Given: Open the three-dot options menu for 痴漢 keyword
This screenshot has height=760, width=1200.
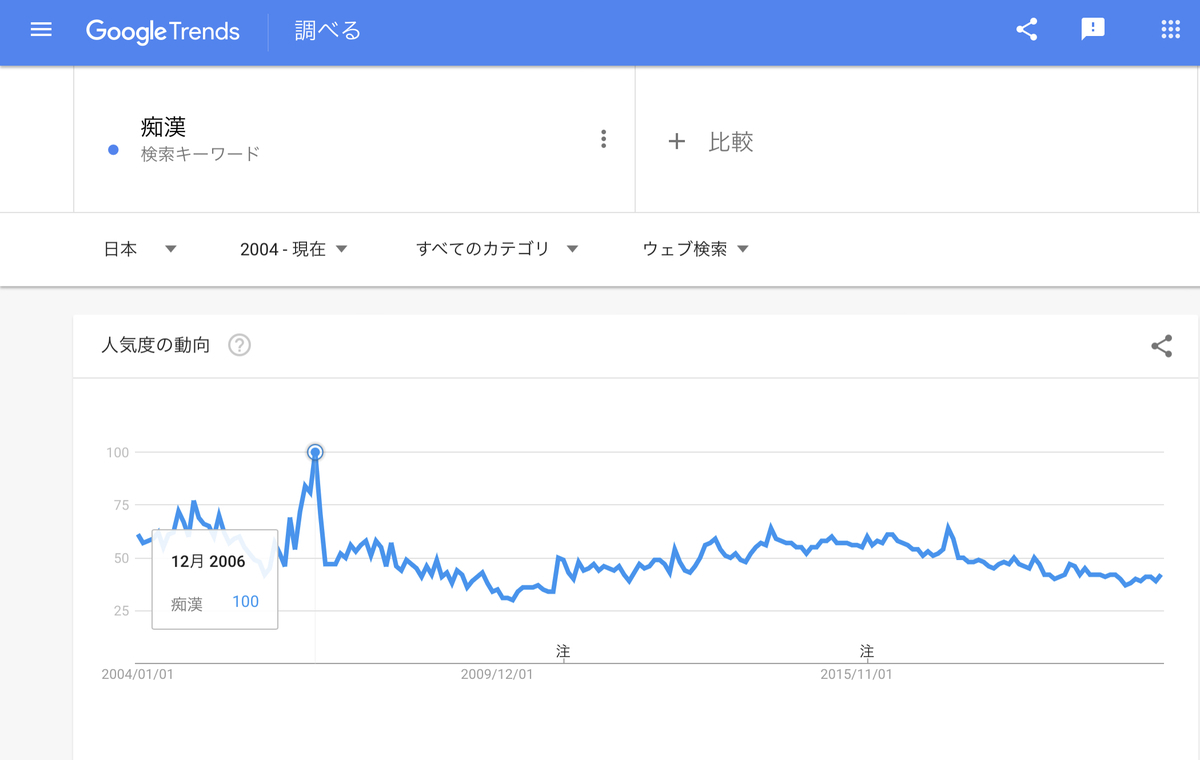Looking at the screenshot, I should tap(604, 138).
